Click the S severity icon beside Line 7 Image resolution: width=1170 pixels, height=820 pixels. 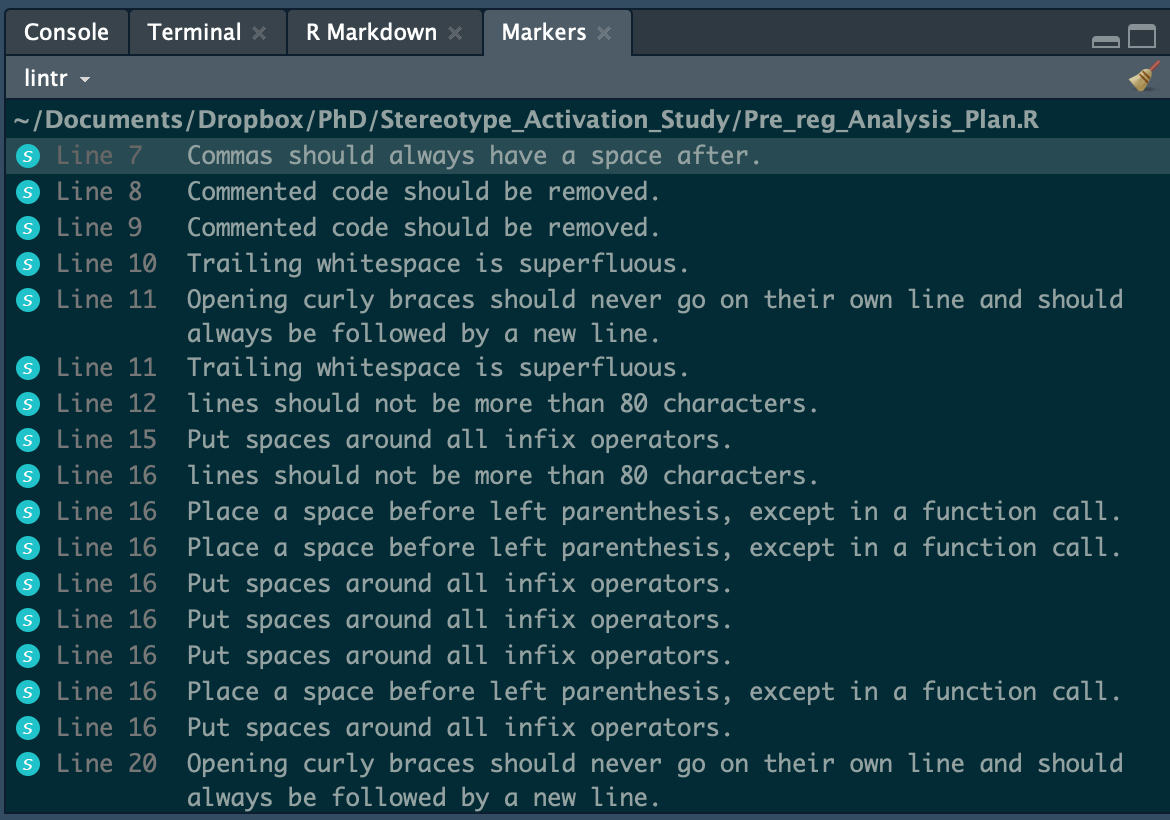27,155
